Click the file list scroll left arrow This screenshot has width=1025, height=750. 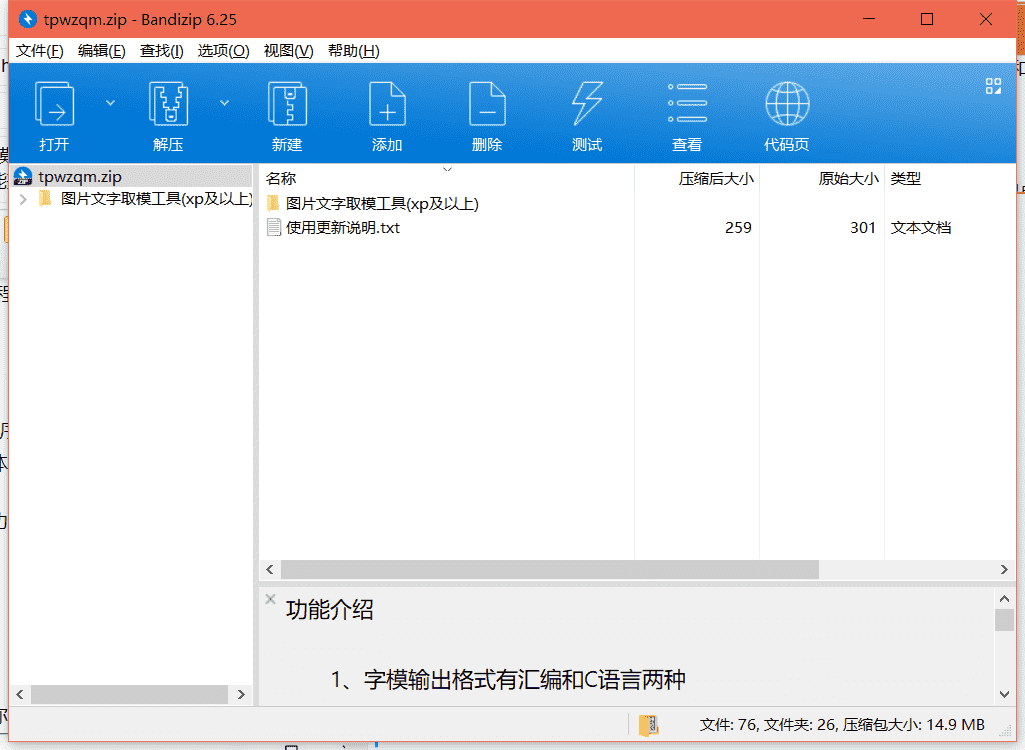point(270,570)
